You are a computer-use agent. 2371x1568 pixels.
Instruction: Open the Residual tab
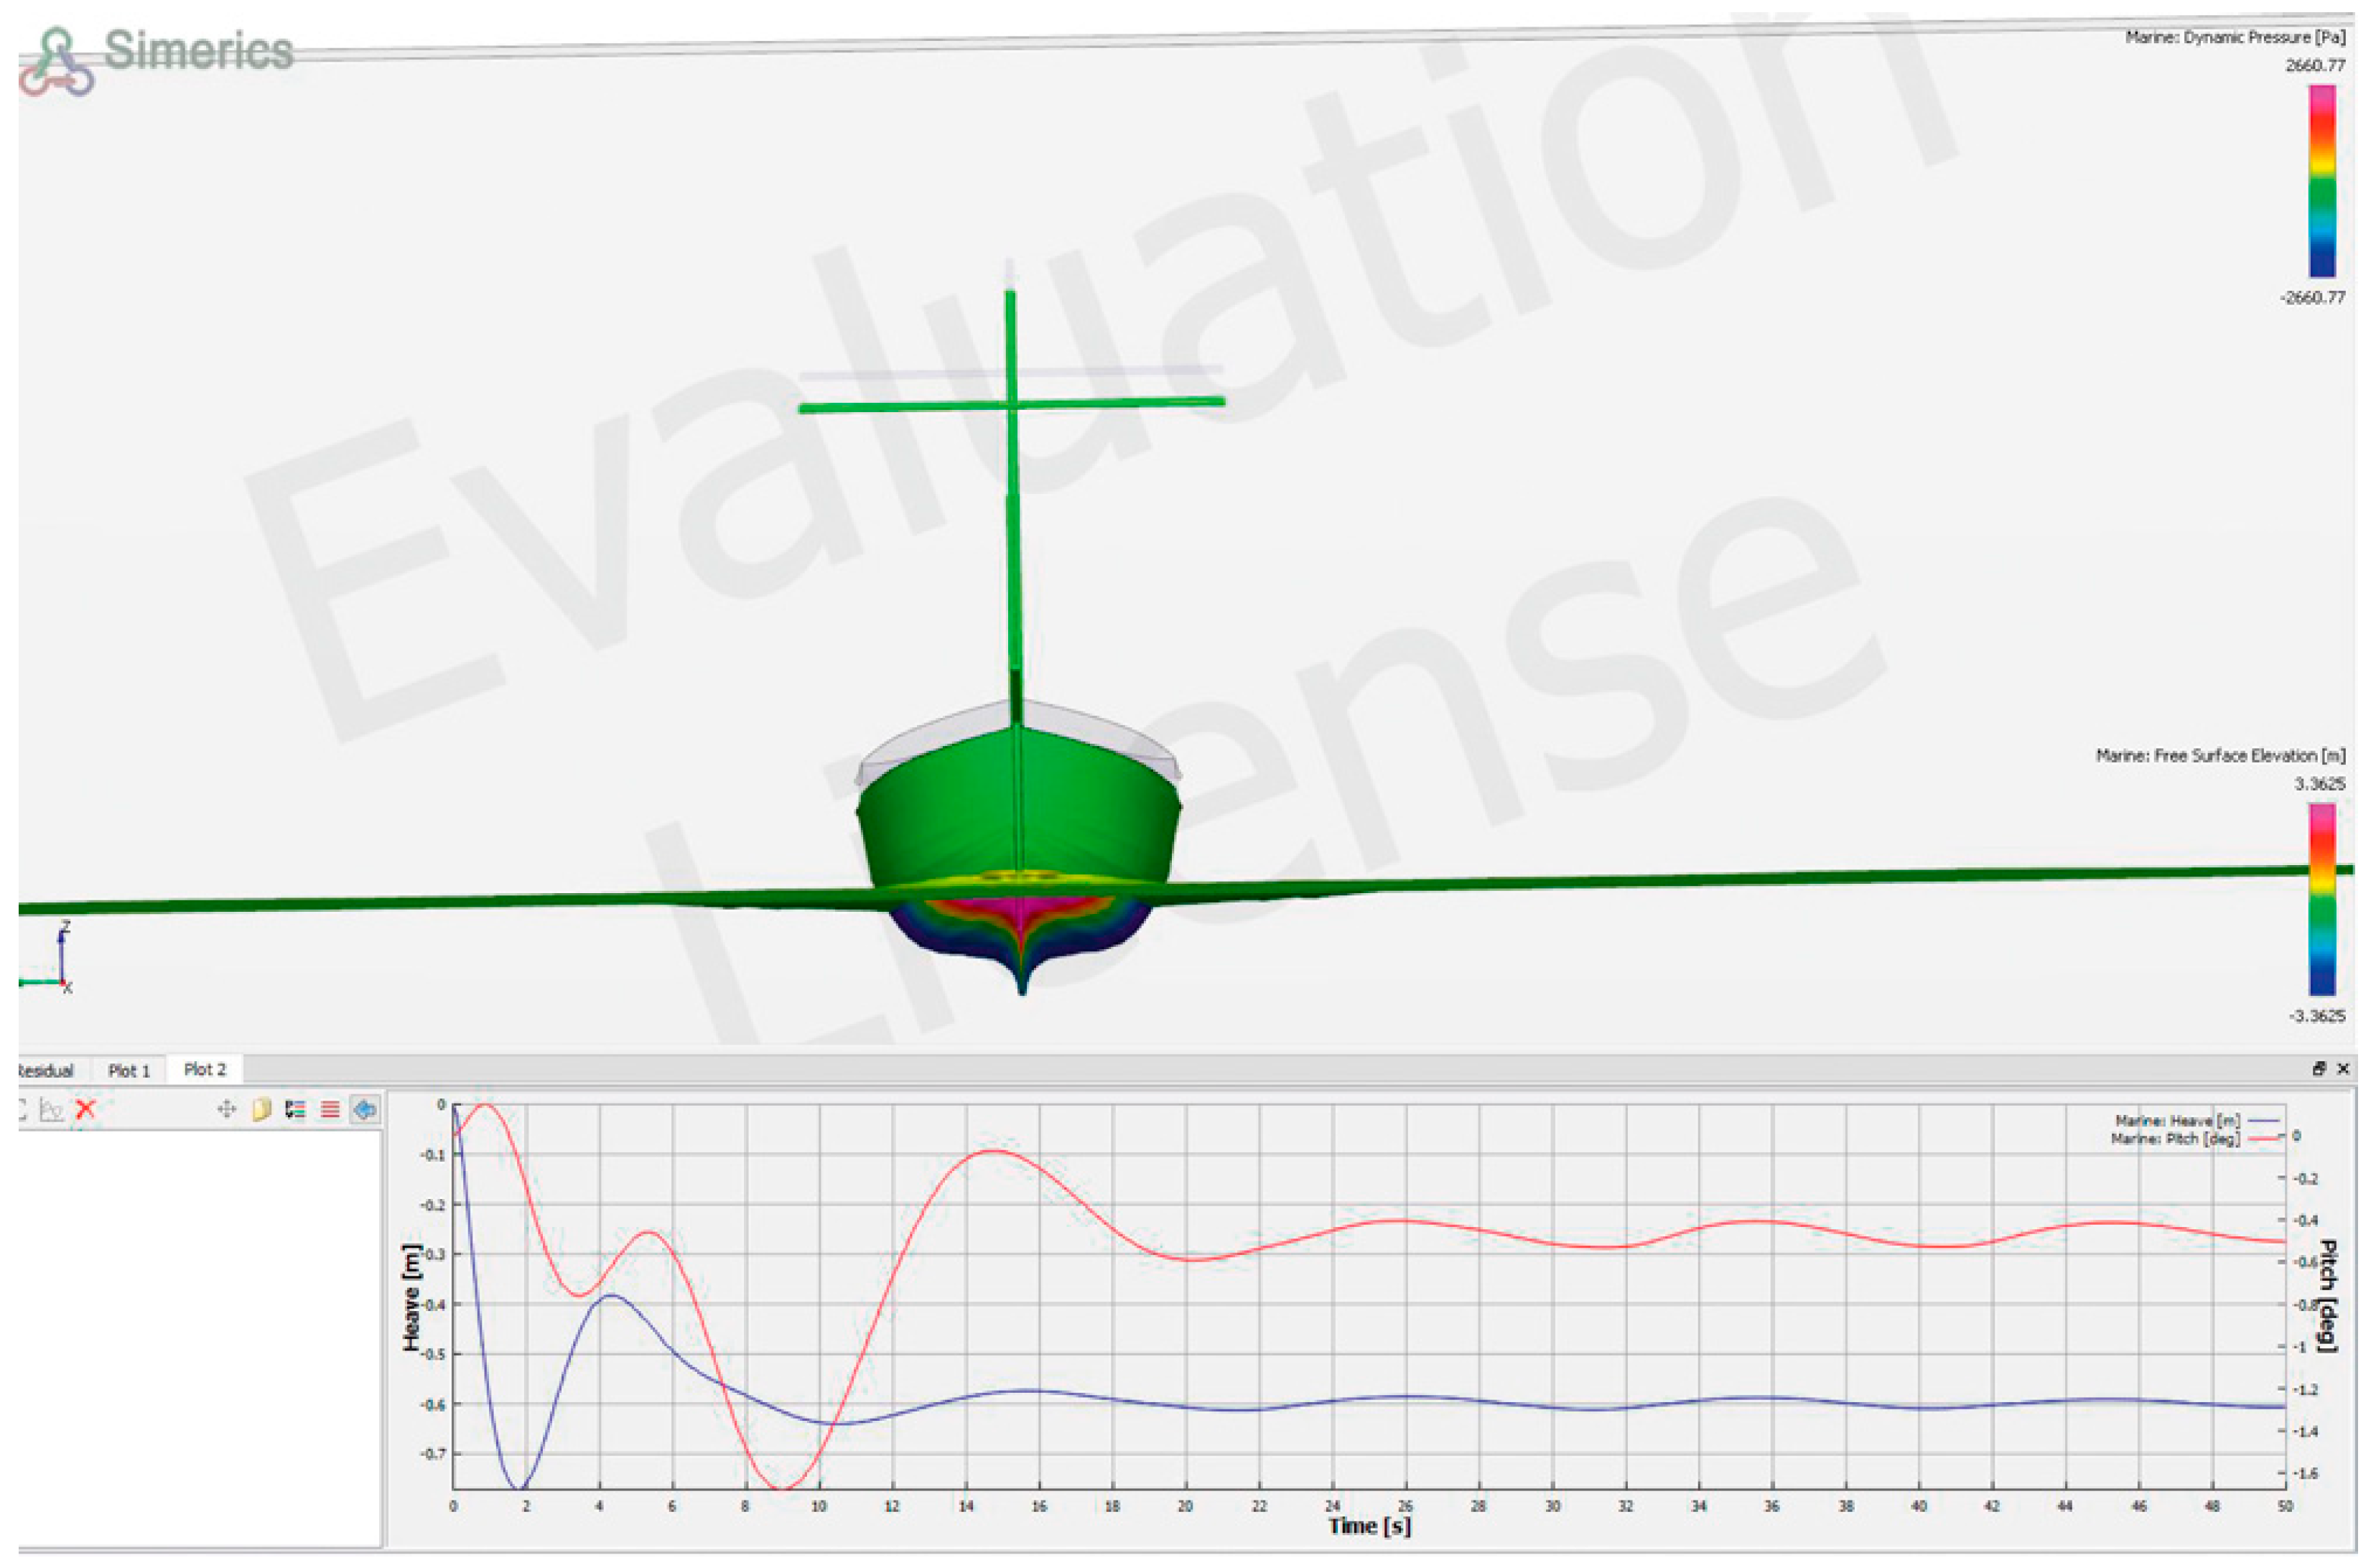click(46, 1071)
